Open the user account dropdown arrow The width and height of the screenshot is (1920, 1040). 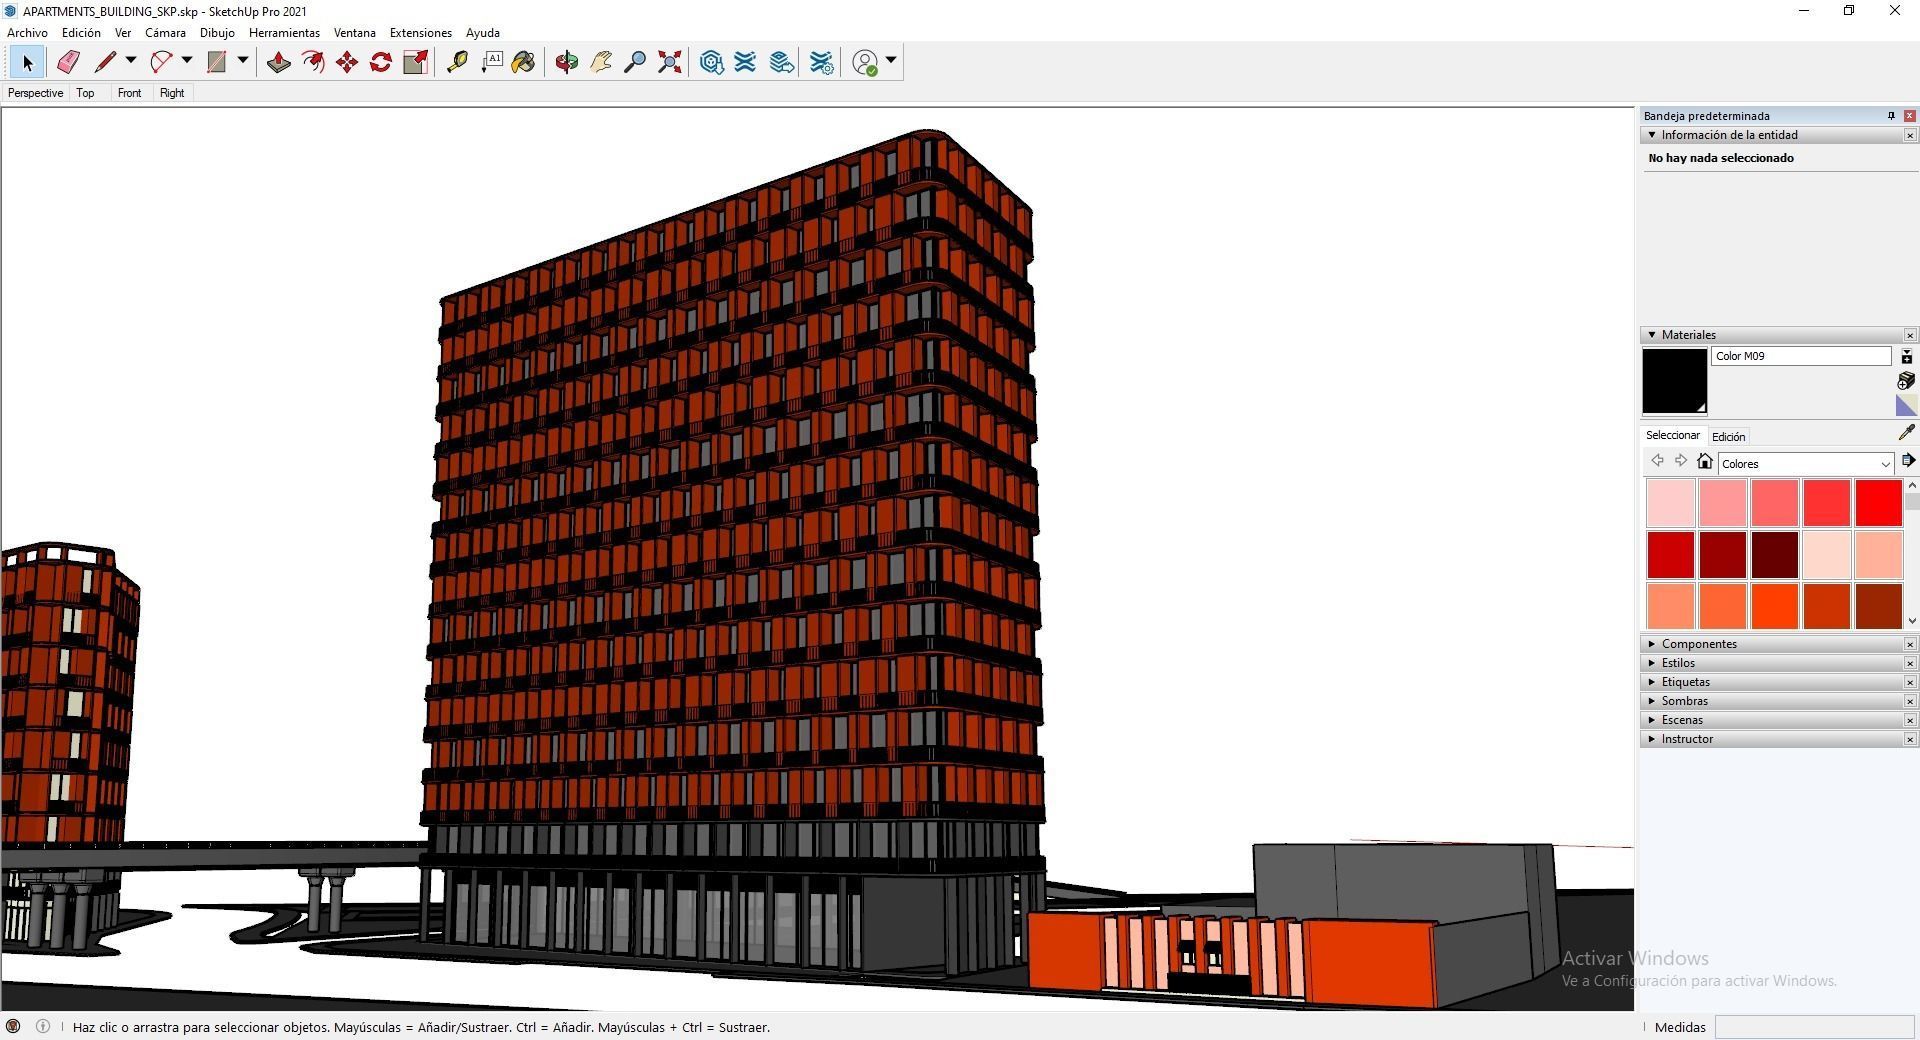point(891,61)
